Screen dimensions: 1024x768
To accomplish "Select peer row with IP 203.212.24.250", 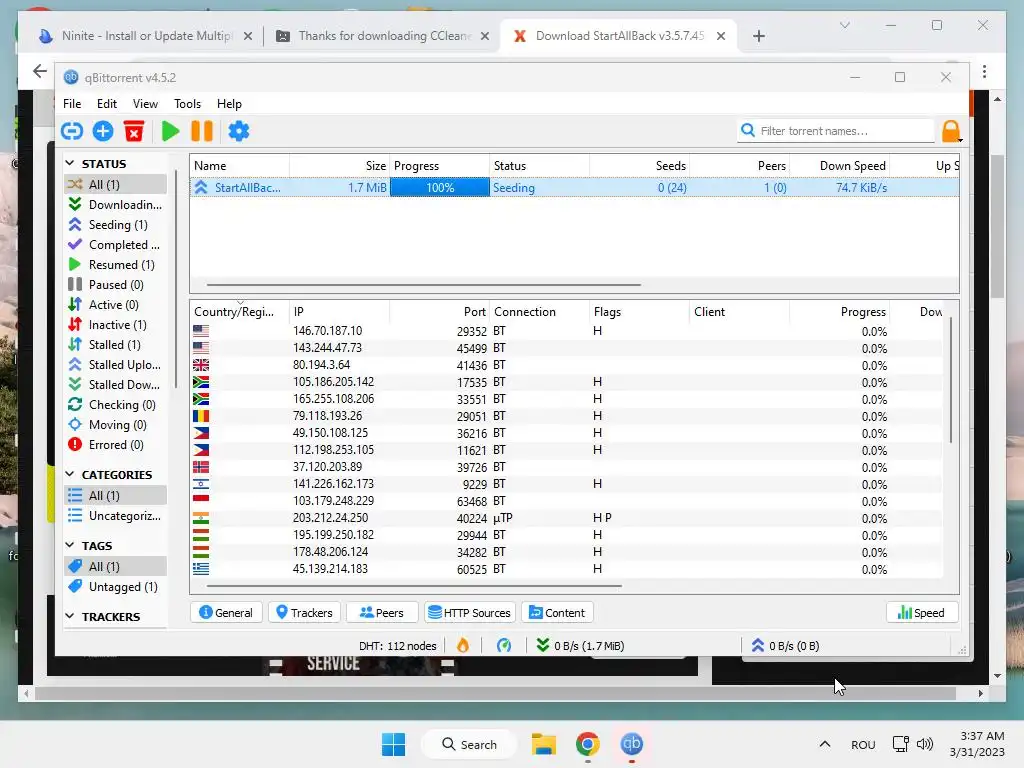I will click(567, 518).
